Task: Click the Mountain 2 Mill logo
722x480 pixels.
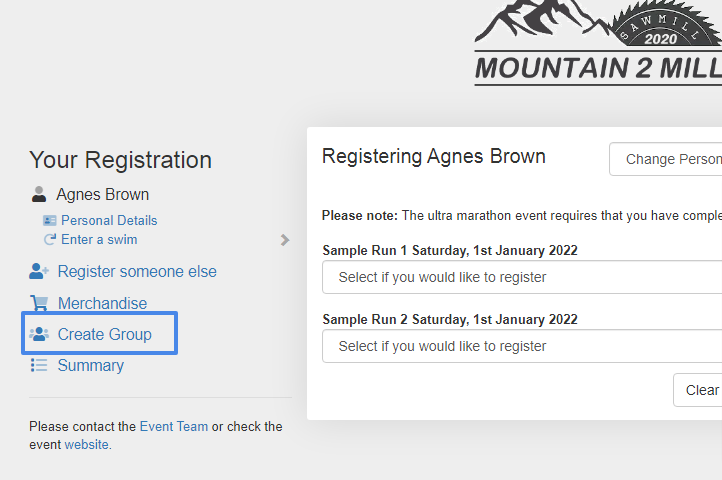Action: pyautogui.click(x=598, y=45)
